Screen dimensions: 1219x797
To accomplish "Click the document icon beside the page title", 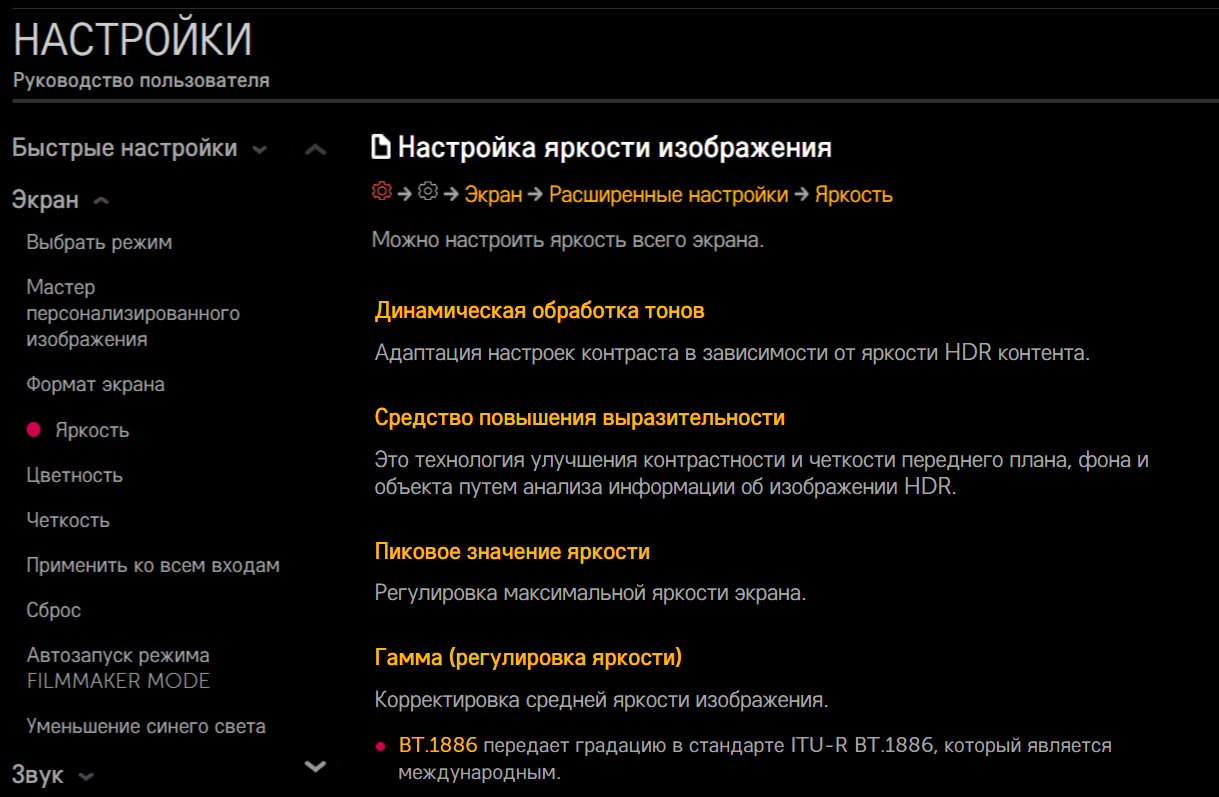I will 380,149.
